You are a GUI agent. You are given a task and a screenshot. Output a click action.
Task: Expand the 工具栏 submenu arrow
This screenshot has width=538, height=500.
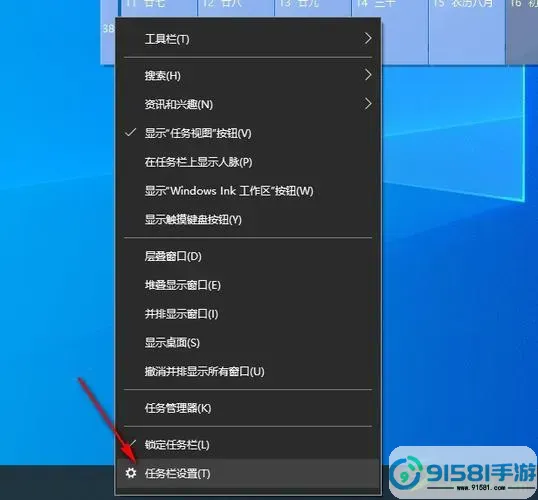point(368,38)
